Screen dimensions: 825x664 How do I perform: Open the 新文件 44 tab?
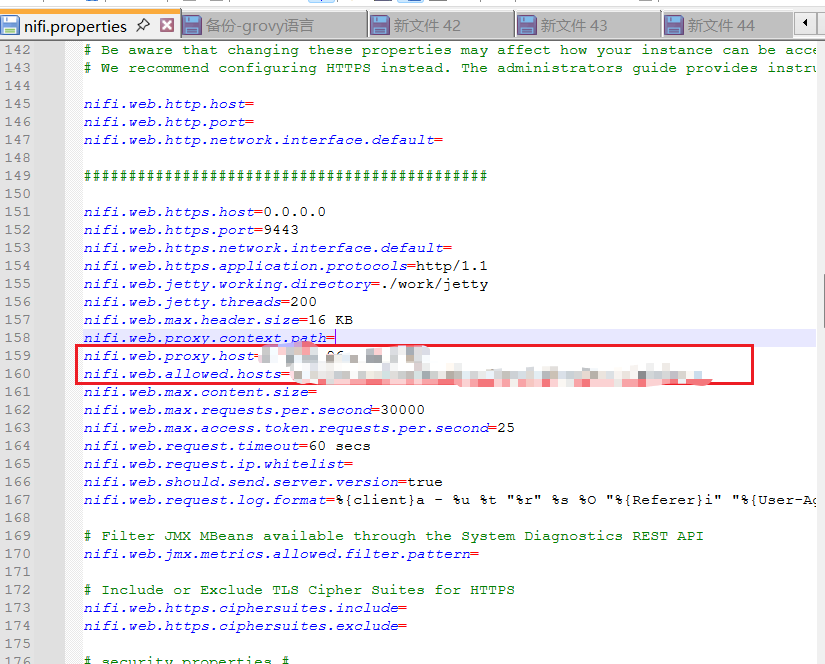click(728, 25)
